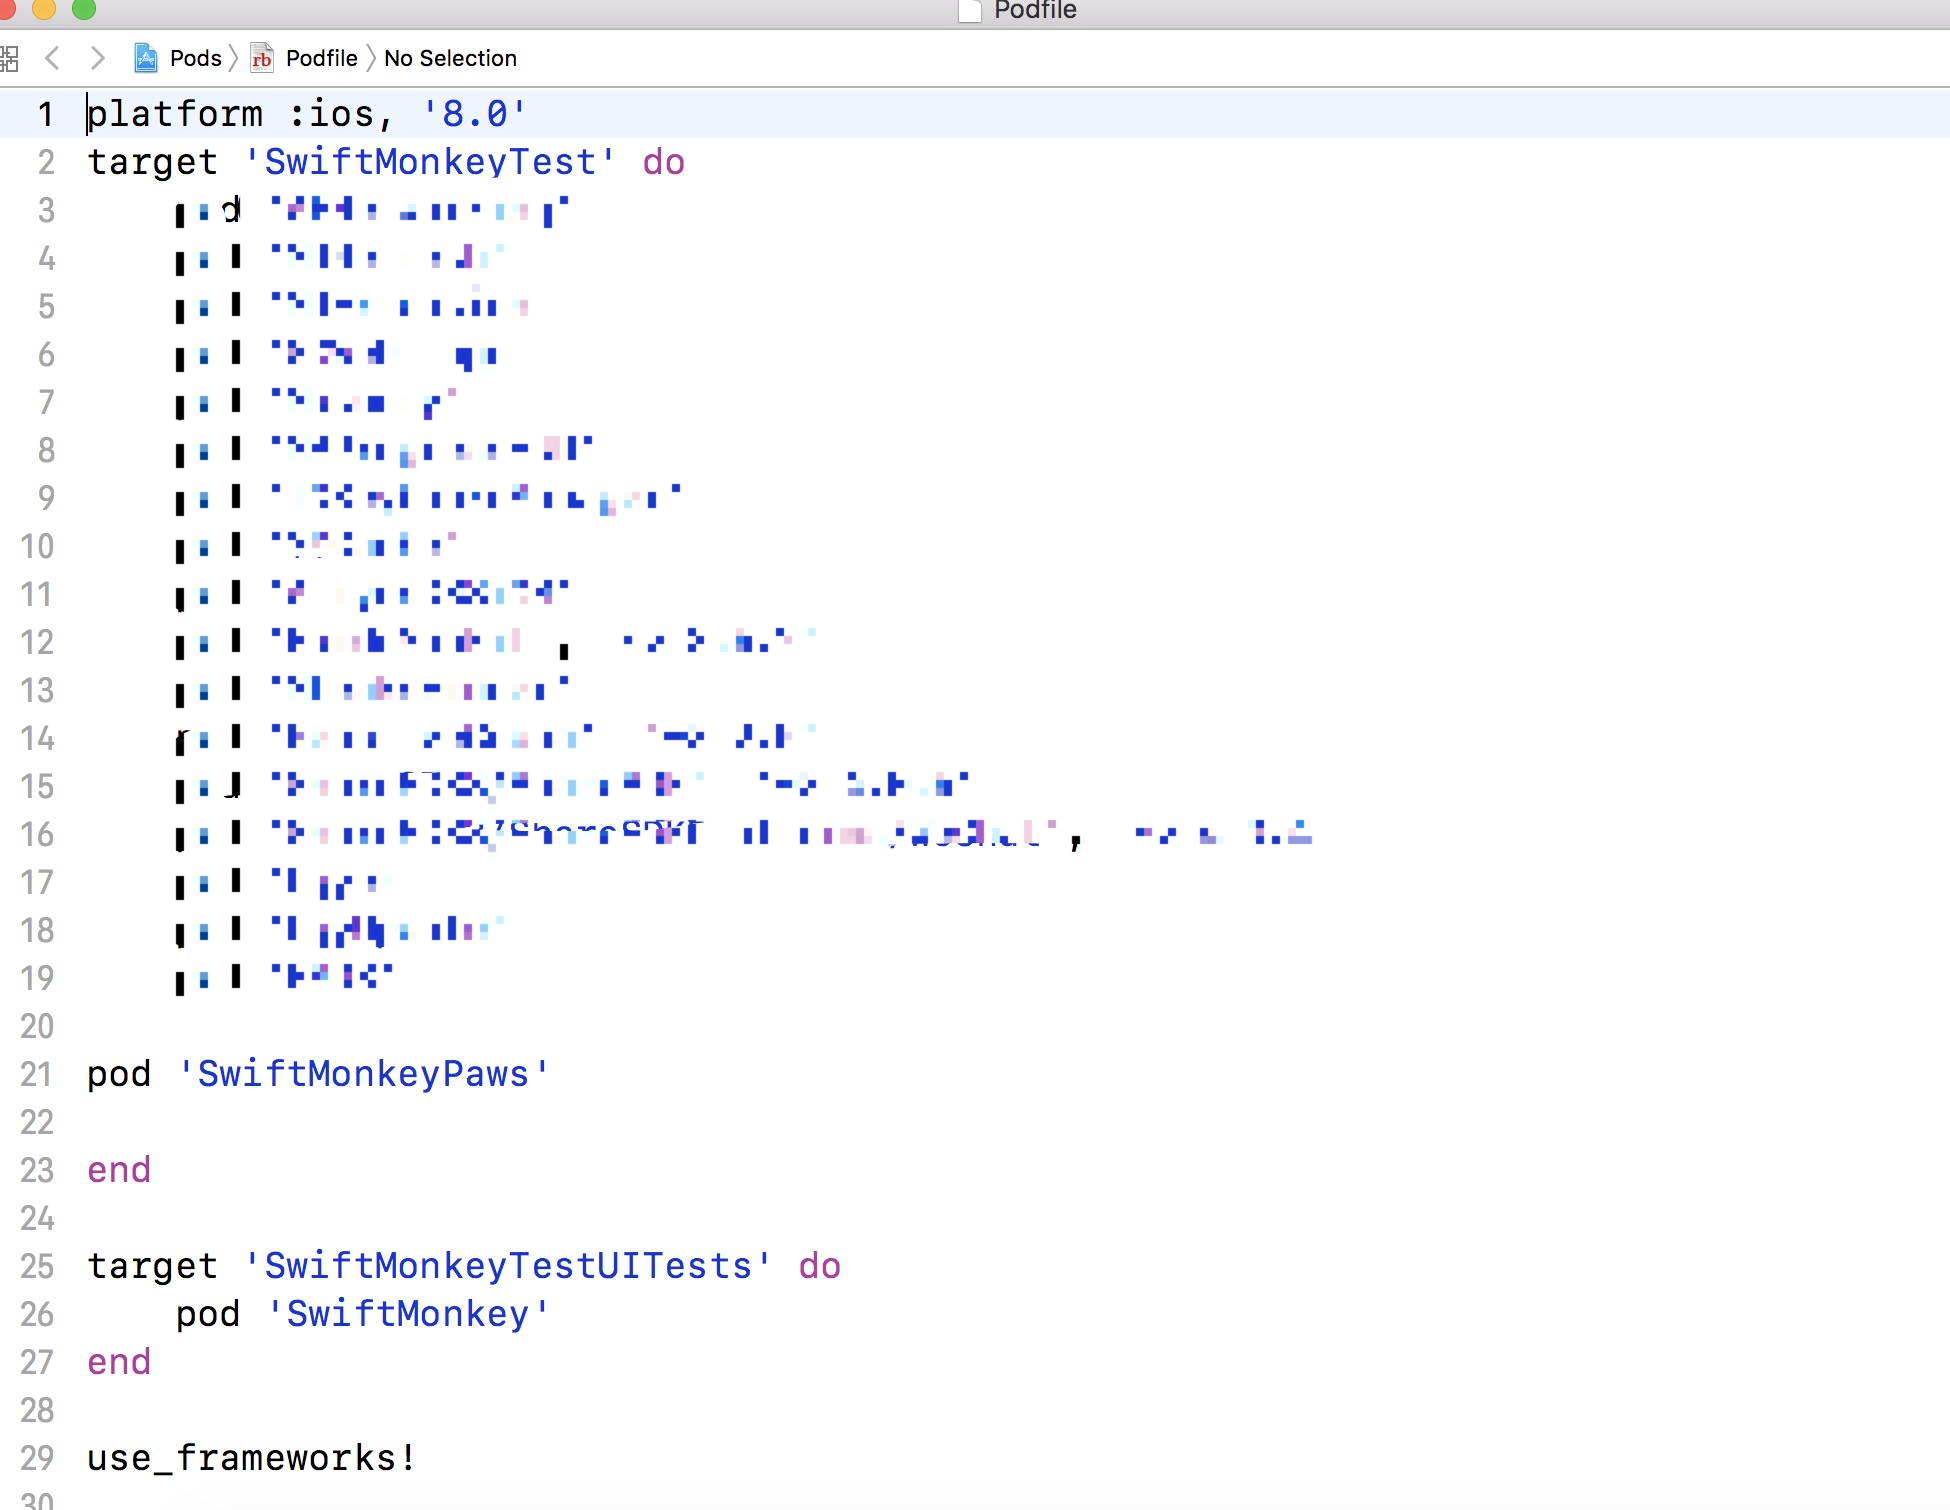Open the Pods breadcrumb menu
This screenshot has height=1510, width=1950.
[x=195, y=58]
